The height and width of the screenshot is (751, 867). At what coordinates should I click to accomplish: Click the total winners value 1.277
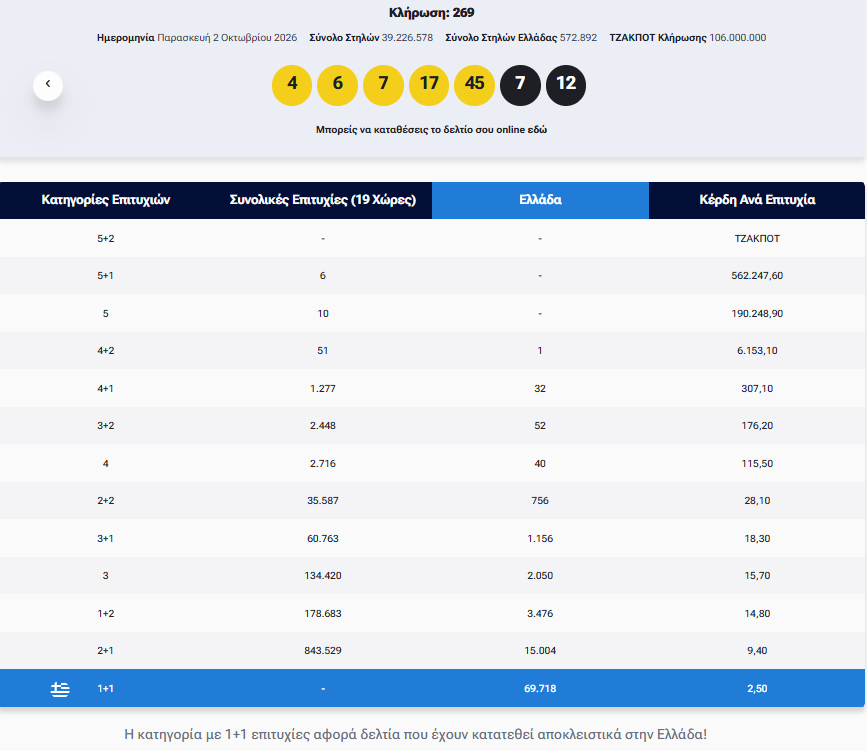click(323, 389)
